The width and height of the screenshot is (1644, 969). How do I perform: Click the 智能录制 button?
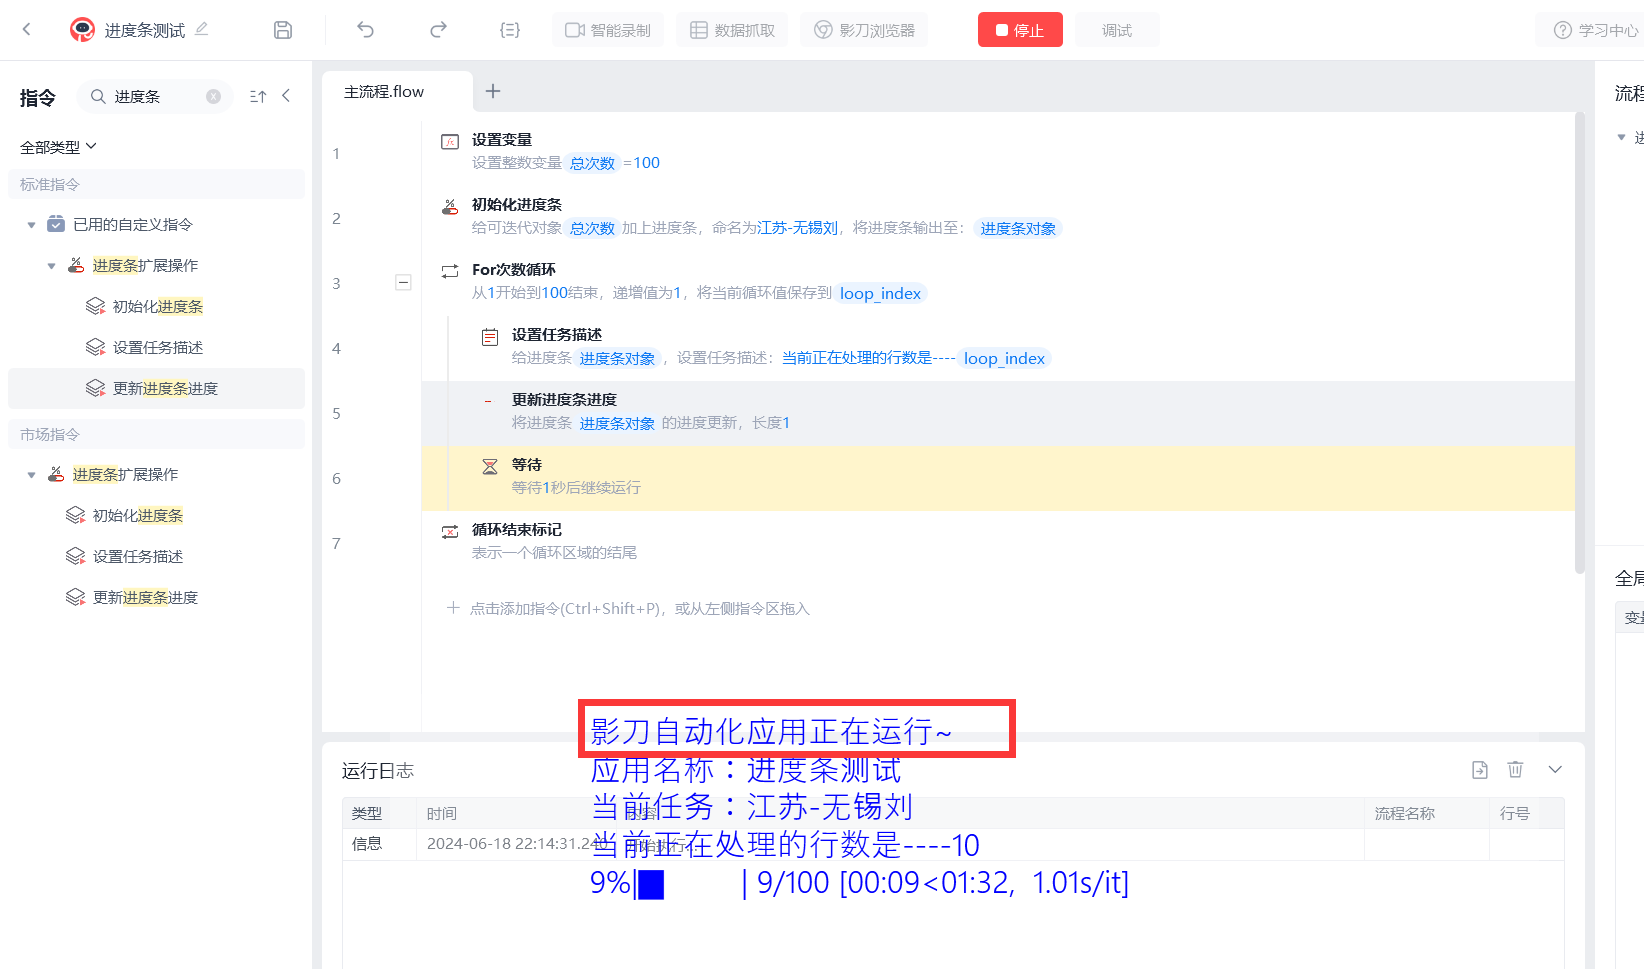(x=608, y=30)
